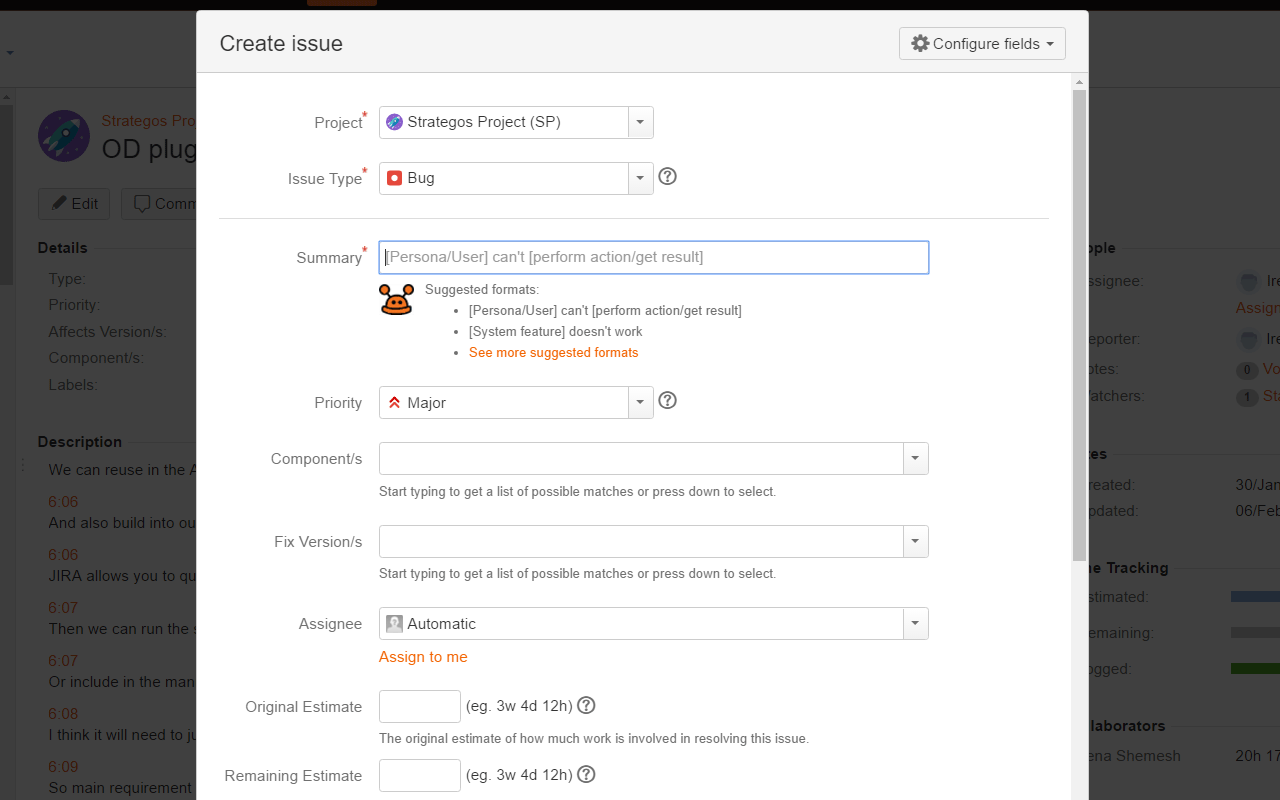Viewport: 1280px width, 800px height.
Task: Open the Component/s dropdown
Action: pyautogui.click(x=914, y=458)
